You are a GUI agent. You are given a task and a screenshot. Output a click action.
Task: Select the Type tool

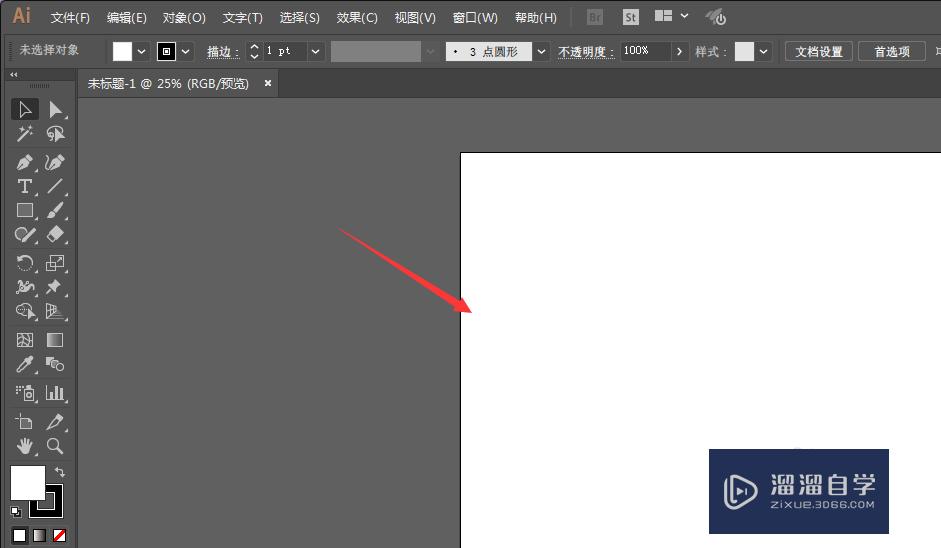(x=25, y=186)
